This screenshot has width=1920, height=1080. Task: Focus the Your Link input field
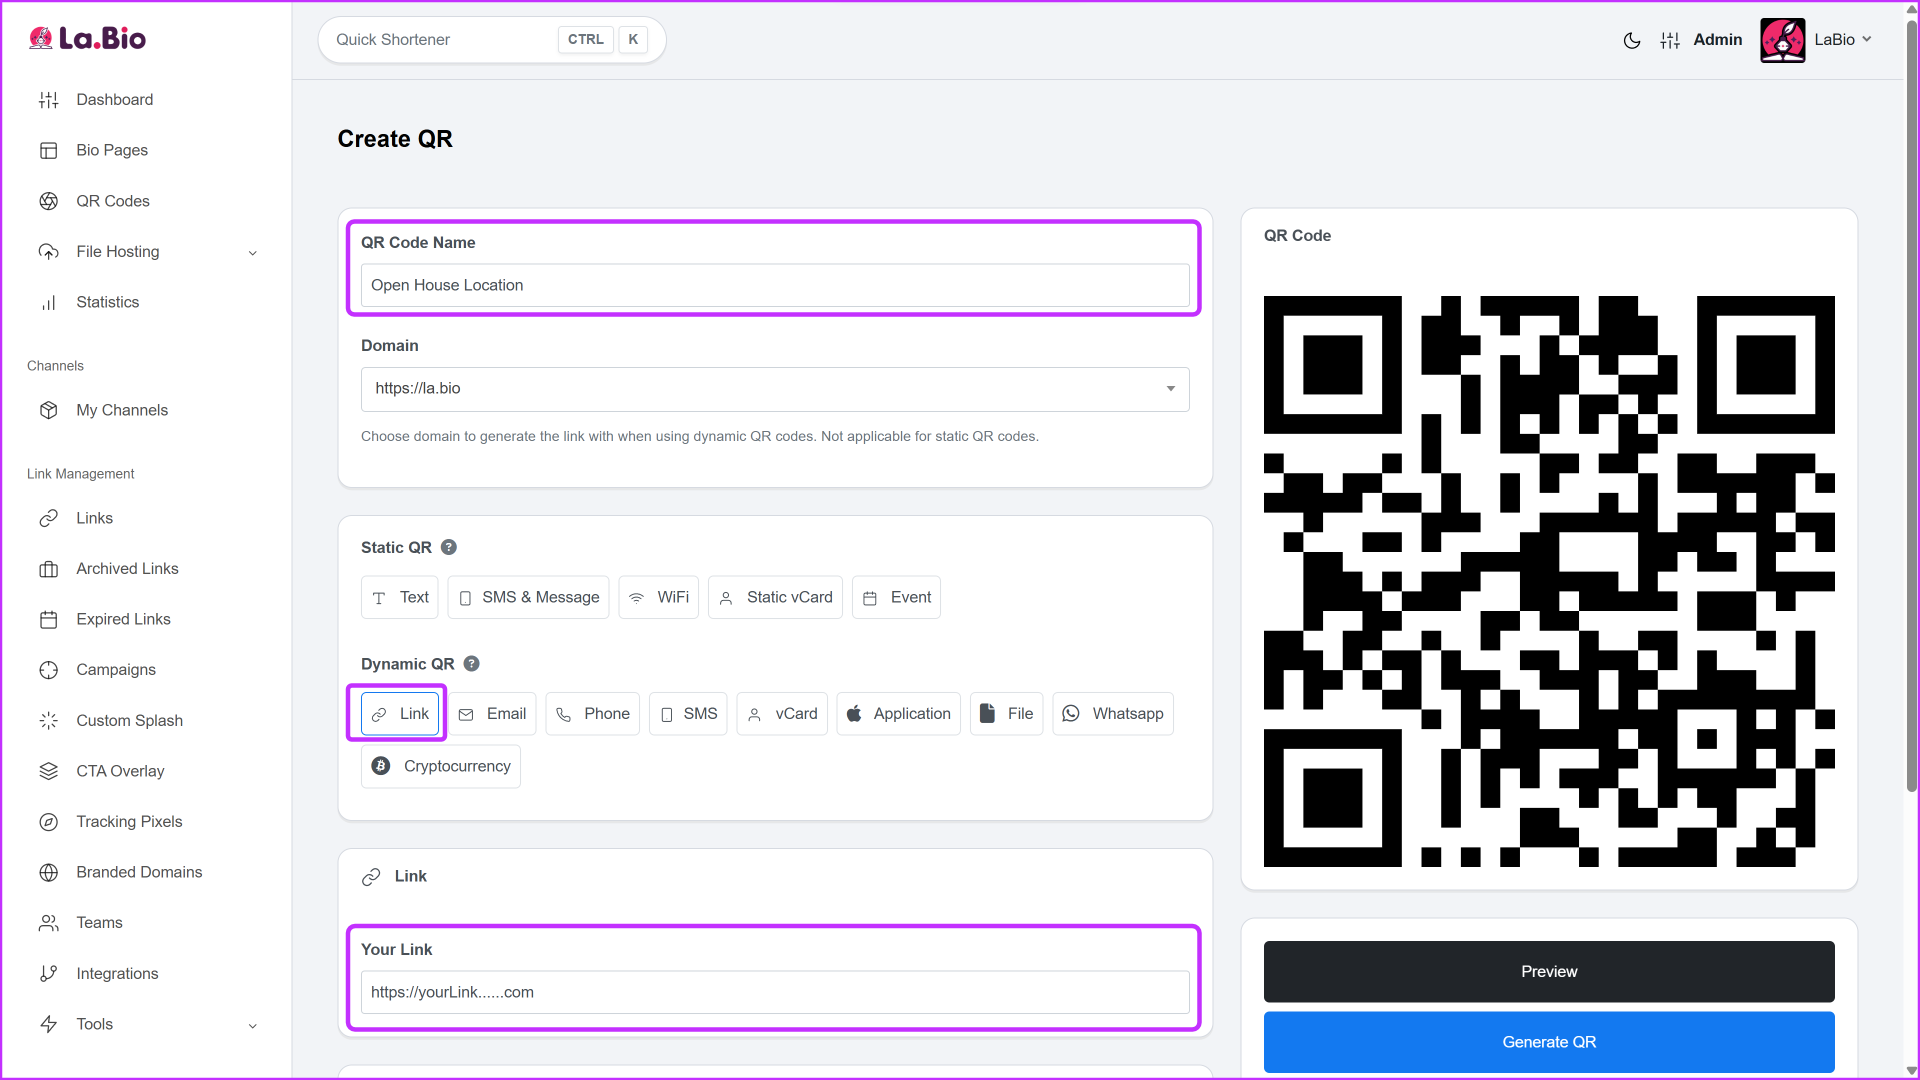pyautogui.click(x=774, y=992)
